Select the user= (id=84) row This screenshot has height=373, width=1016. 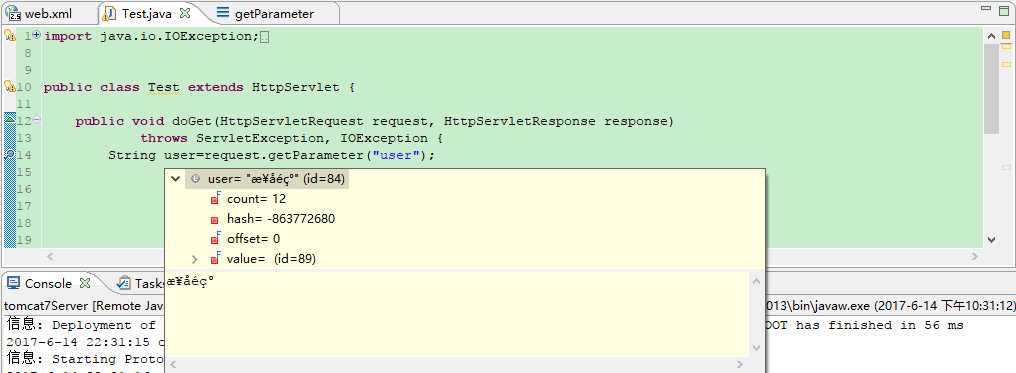[267, 179]
